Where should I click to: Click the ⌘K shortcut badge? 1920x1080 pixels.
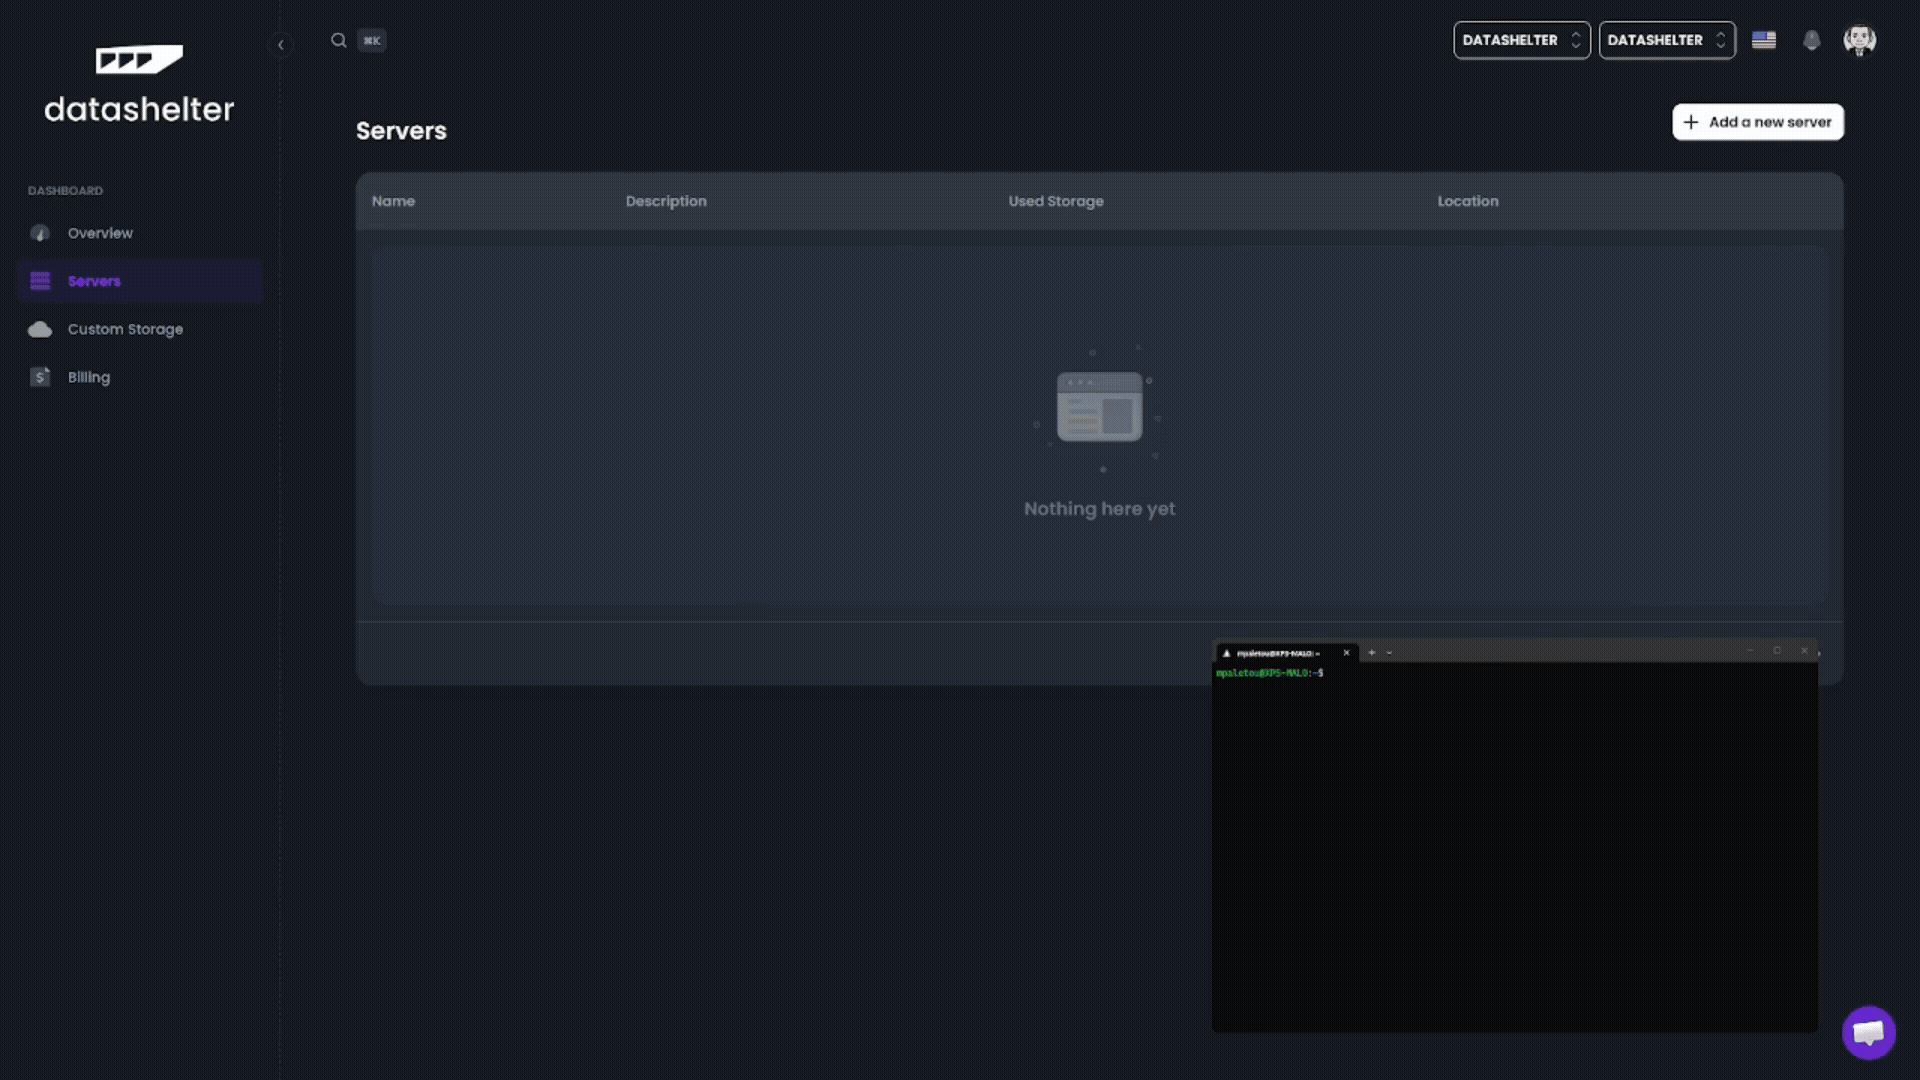coord(372,40)
